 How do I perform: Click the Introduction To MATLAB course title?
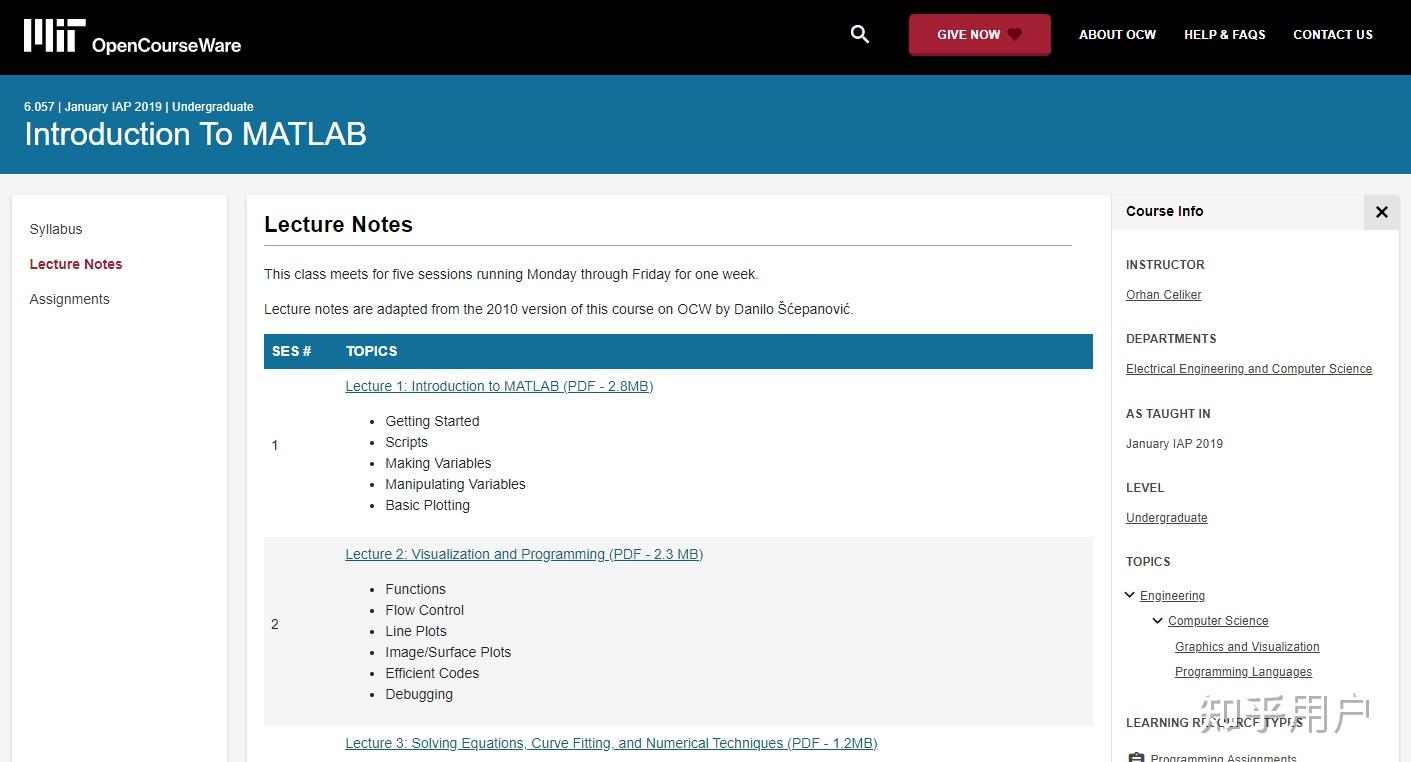coord(196,134)
